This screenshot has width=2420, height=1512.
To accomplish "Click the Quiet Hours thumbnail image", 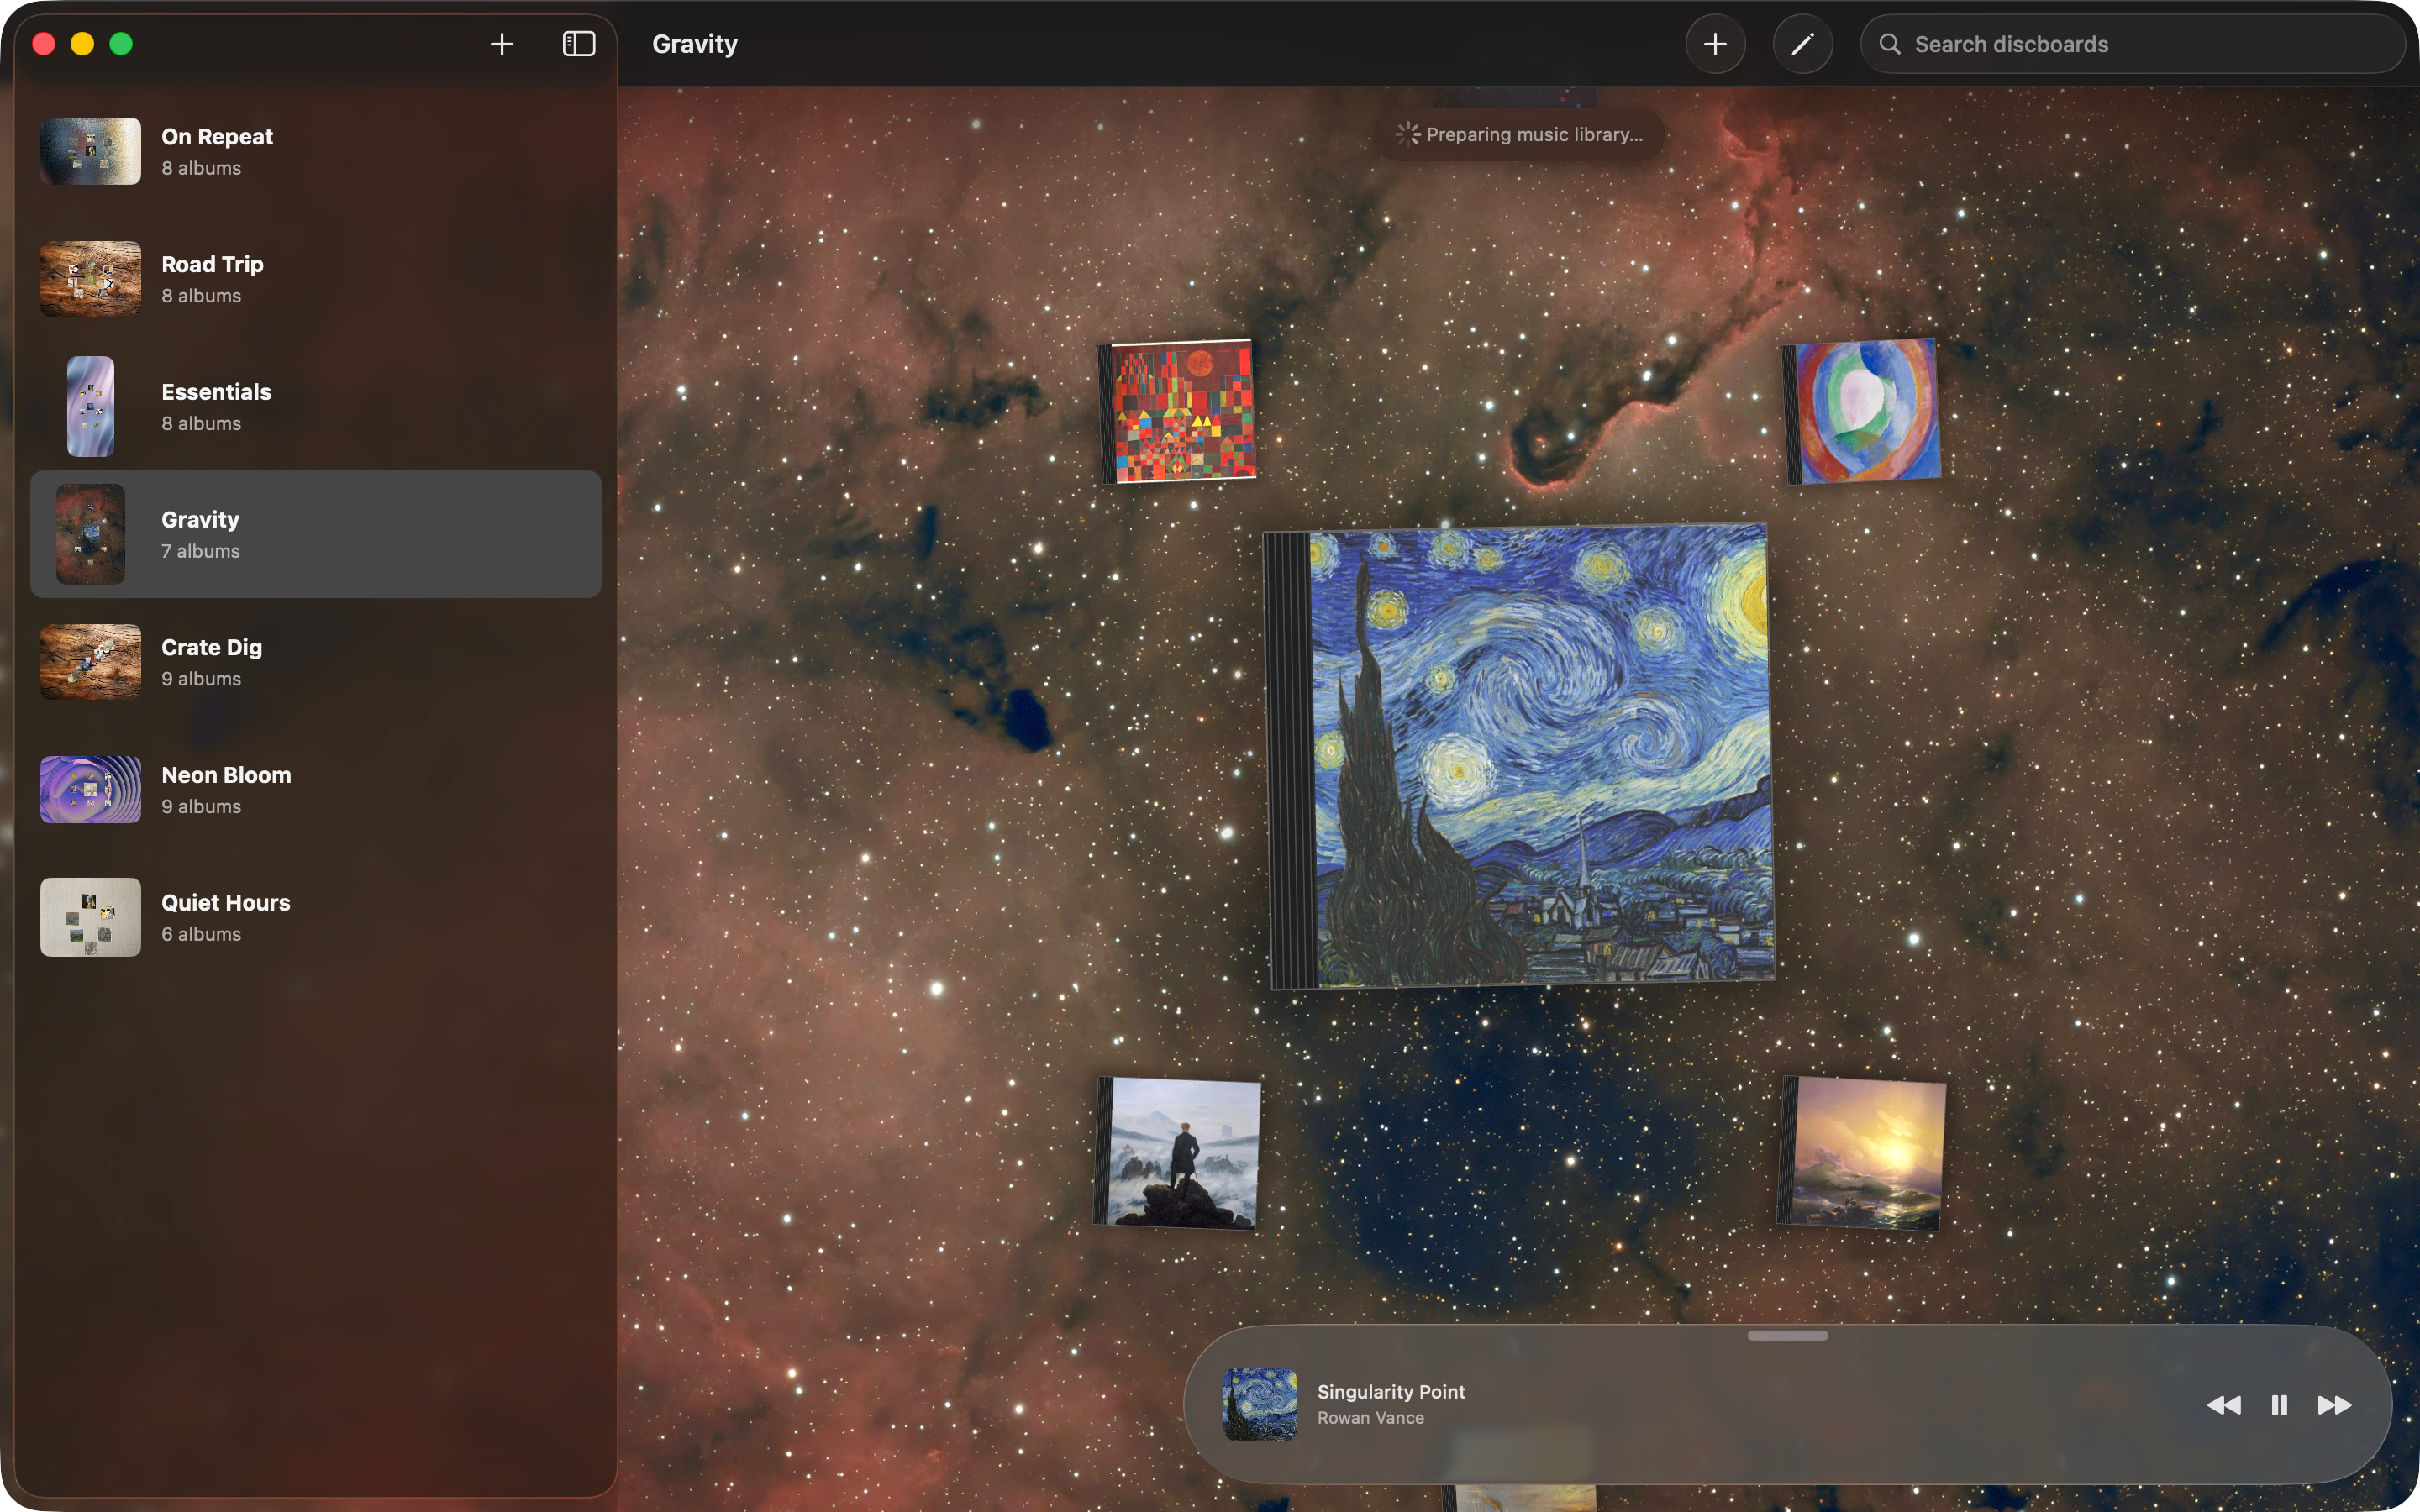I will tap(90, 917).
